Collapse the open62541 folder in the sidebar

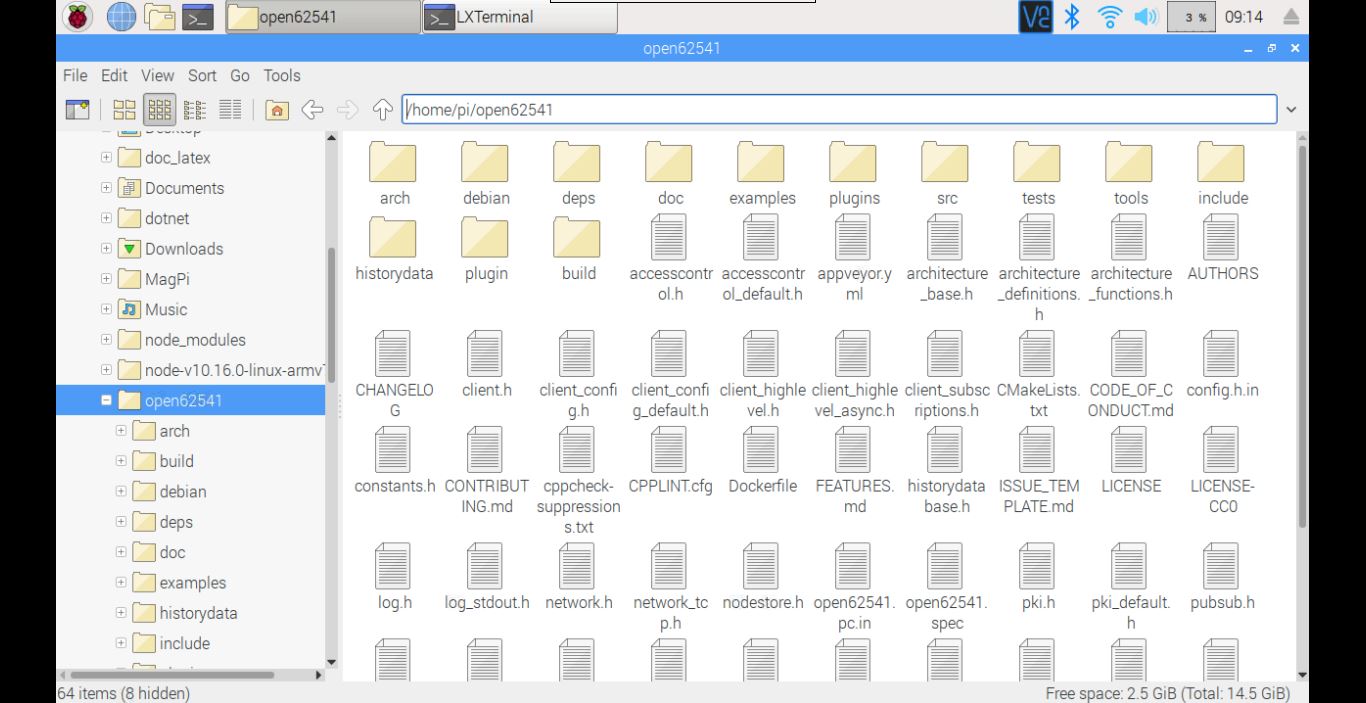click(106, 400)
